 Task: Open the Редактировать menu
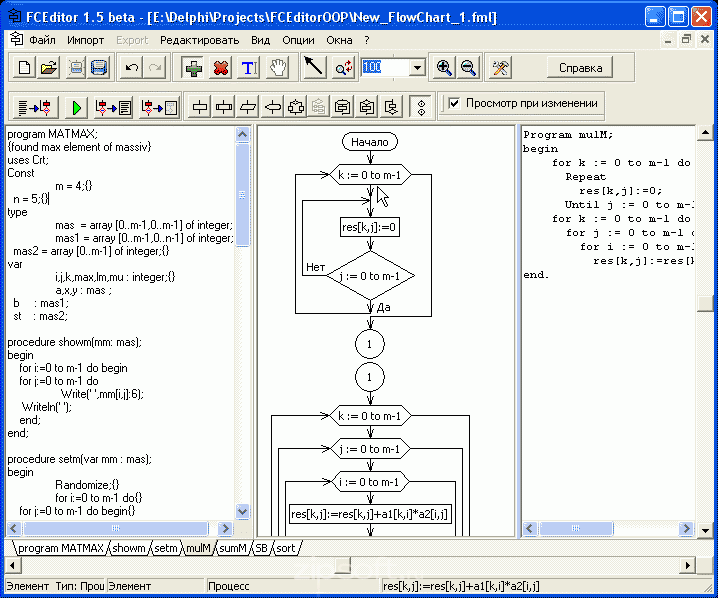coord(199,40)
